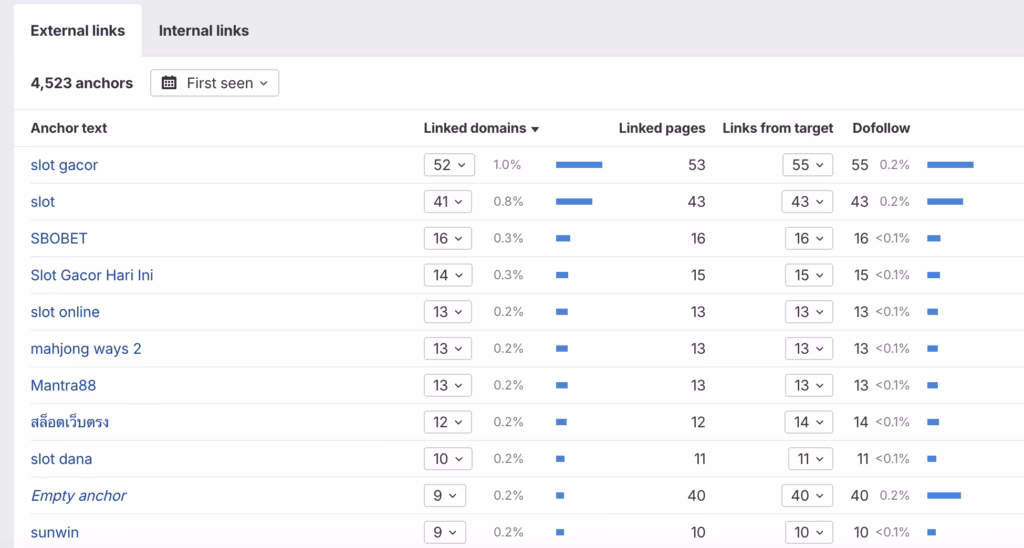The image size is (1024, 548).
Task: Switch to the External links tab
Action: [78, 31]
